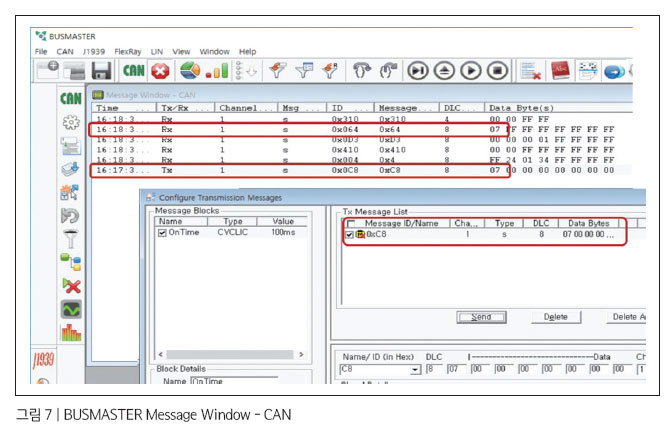Toggle the 0xC8 Tx message checkbox
Screen dimensions: 668x443
pyautogui.click(x=349, y=235)
